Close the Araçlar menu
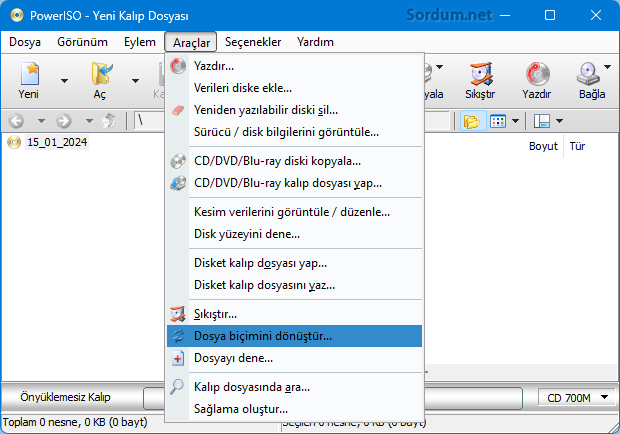This screenshot has height=434, width=620. coord(191,42)
